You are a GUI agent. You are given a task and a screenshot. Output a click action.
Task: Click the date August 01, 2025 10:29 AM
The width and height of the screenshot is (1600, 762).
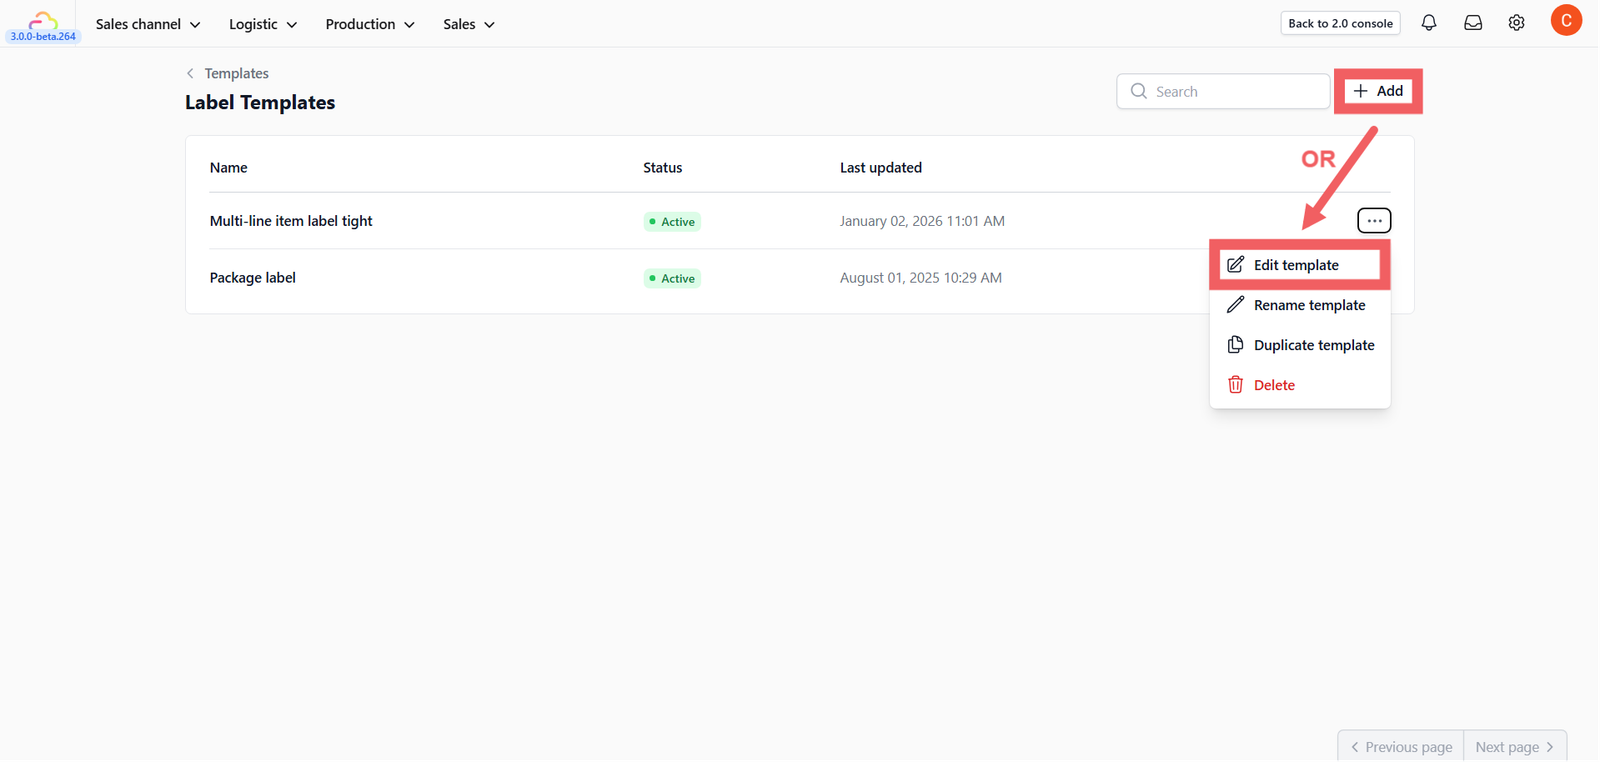coord(921,278)
